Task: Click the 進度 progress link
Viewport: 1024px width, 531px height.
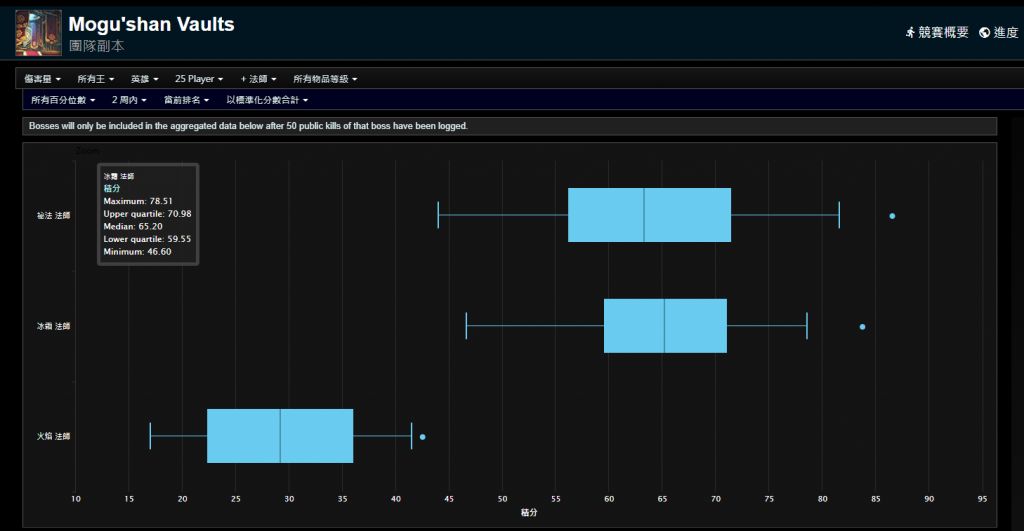Action: coord(1005,33)
